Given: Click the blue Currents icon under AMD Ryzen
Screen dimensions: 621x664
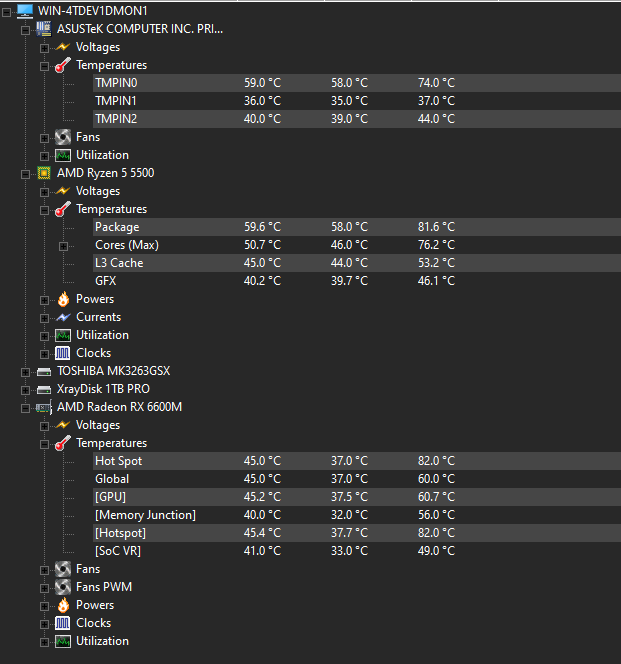Looking at the screenshot, I should coord(63,317).
